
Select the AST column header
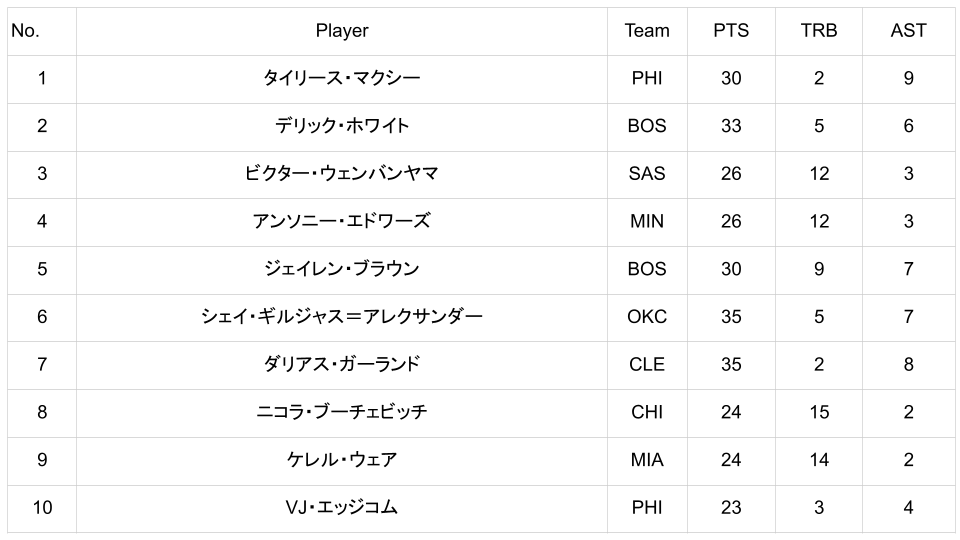click(908, 31)
